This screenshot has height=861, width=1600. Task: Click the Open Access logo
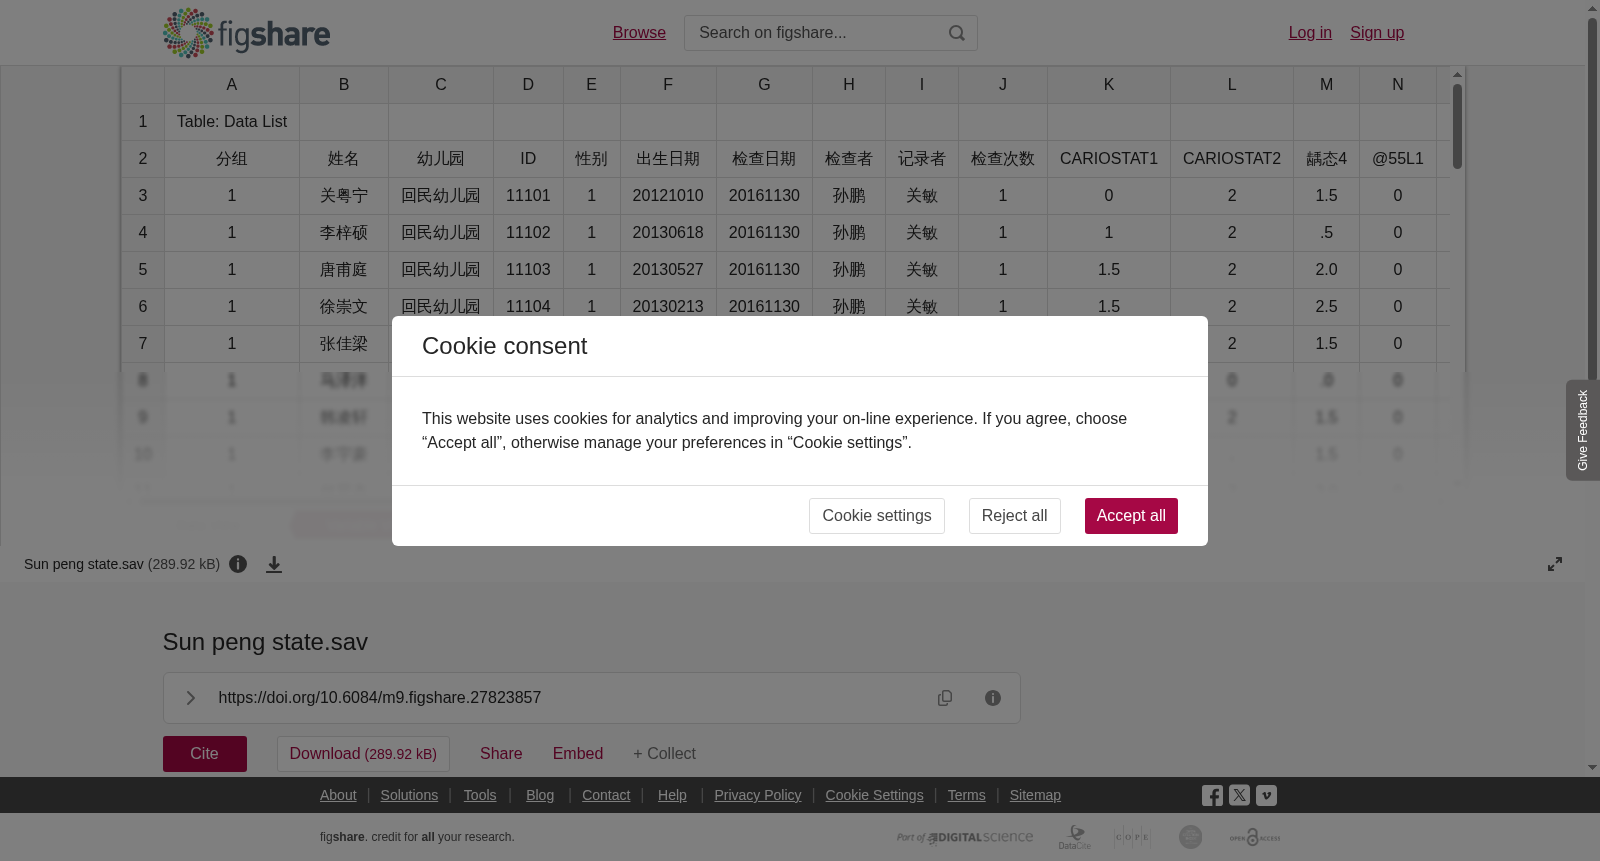1255,837
